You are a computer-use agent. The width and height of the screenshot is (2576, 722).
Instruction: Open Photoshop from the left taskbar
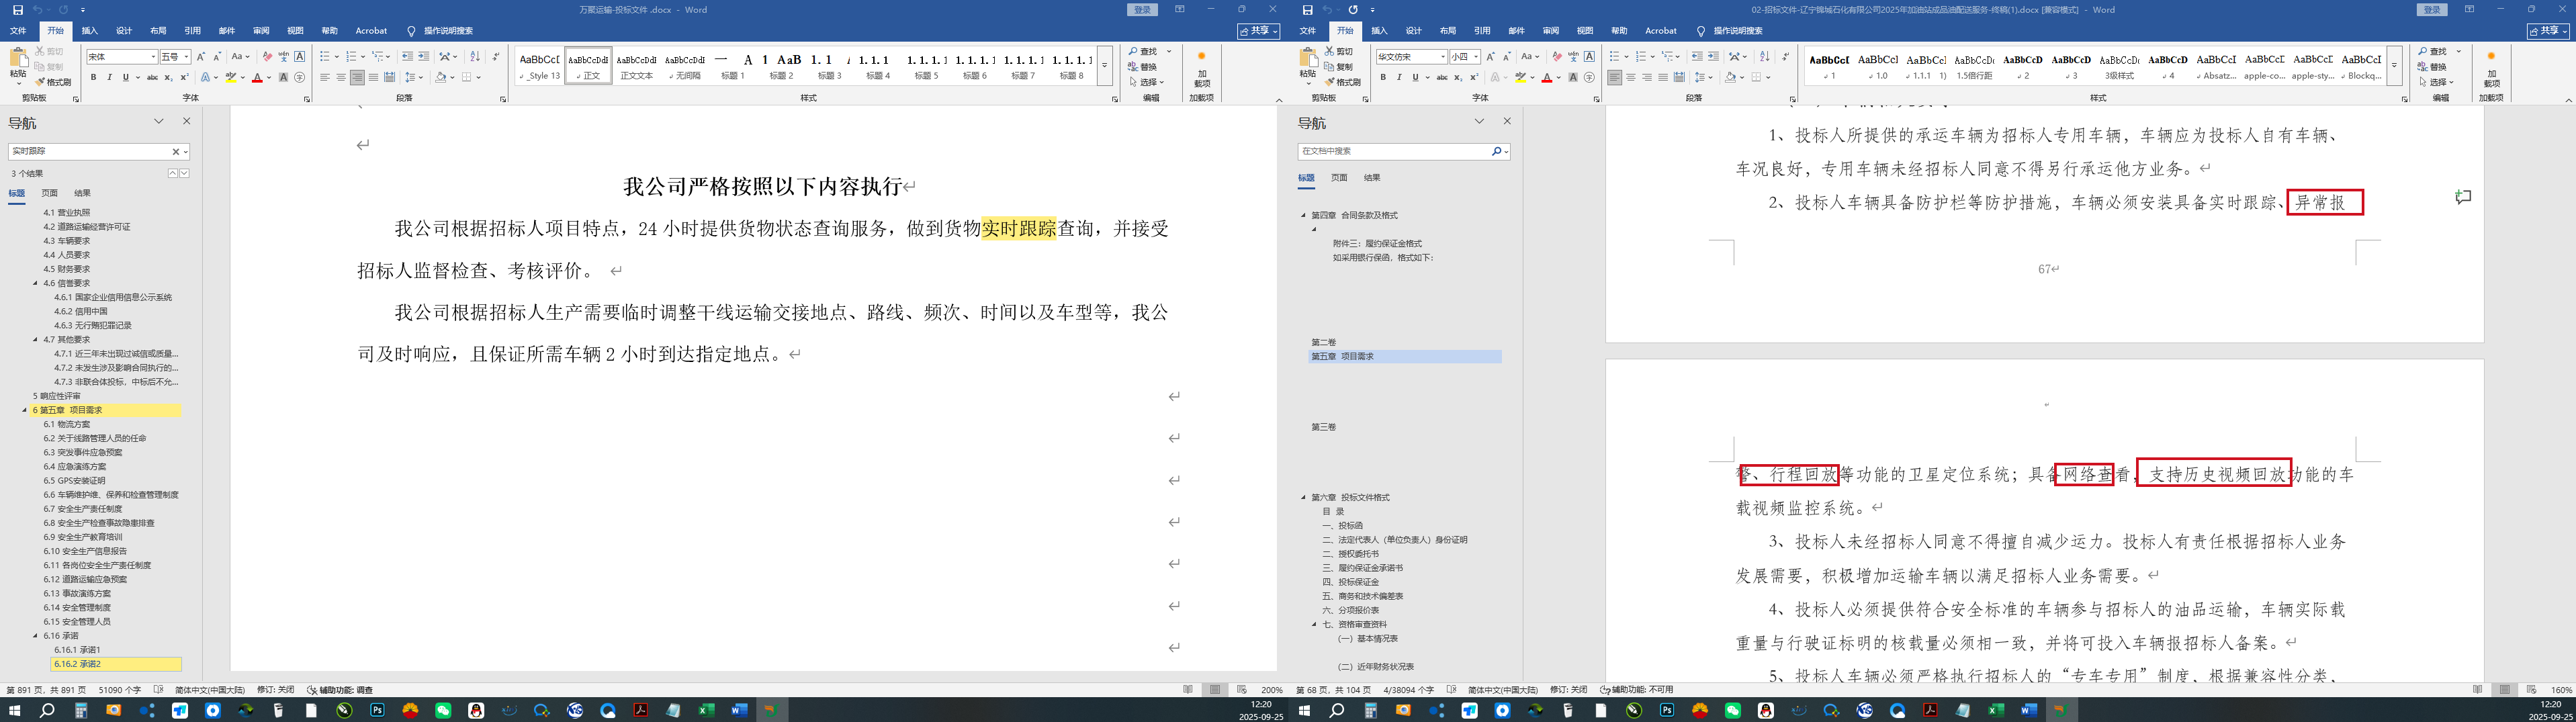[377, 710]
